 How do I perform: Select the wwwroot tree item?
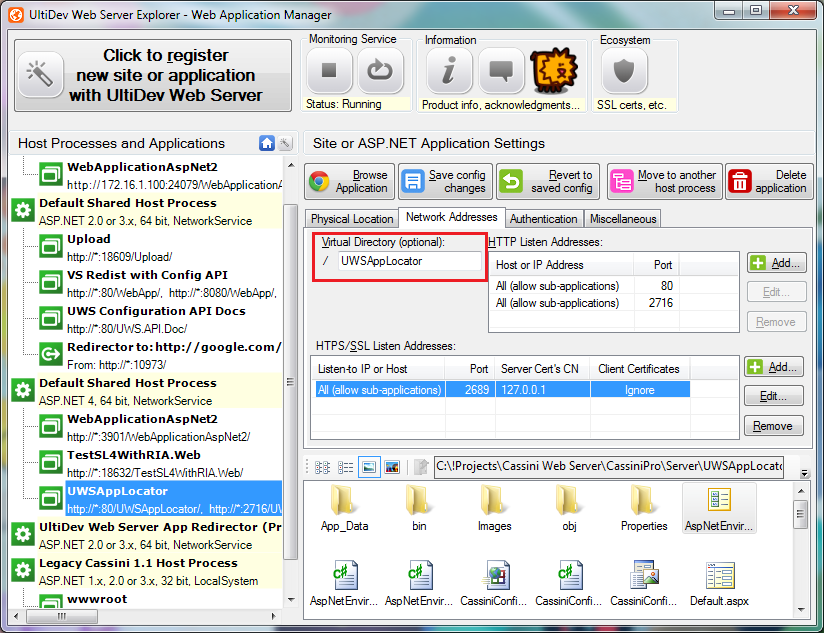point(97,599)
